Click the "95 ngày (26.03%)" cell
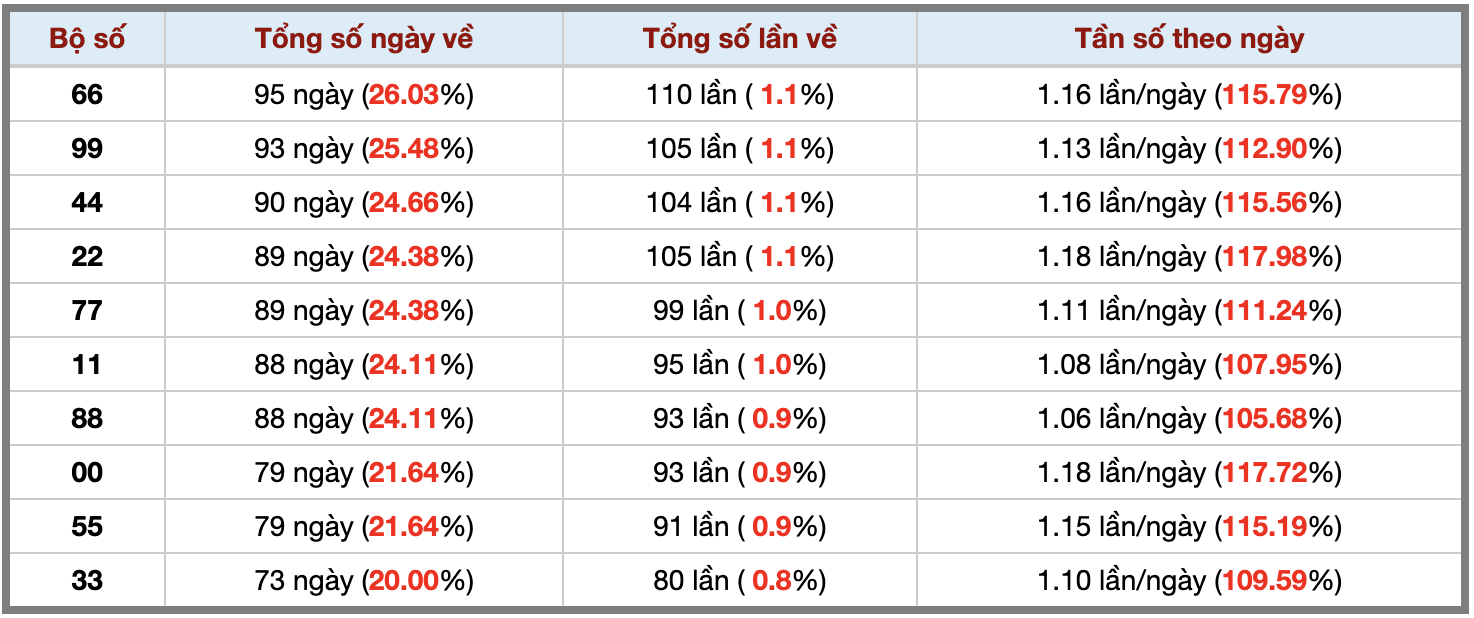The width and height of the screenshot is (1474, 618). (x=363, y=94)
